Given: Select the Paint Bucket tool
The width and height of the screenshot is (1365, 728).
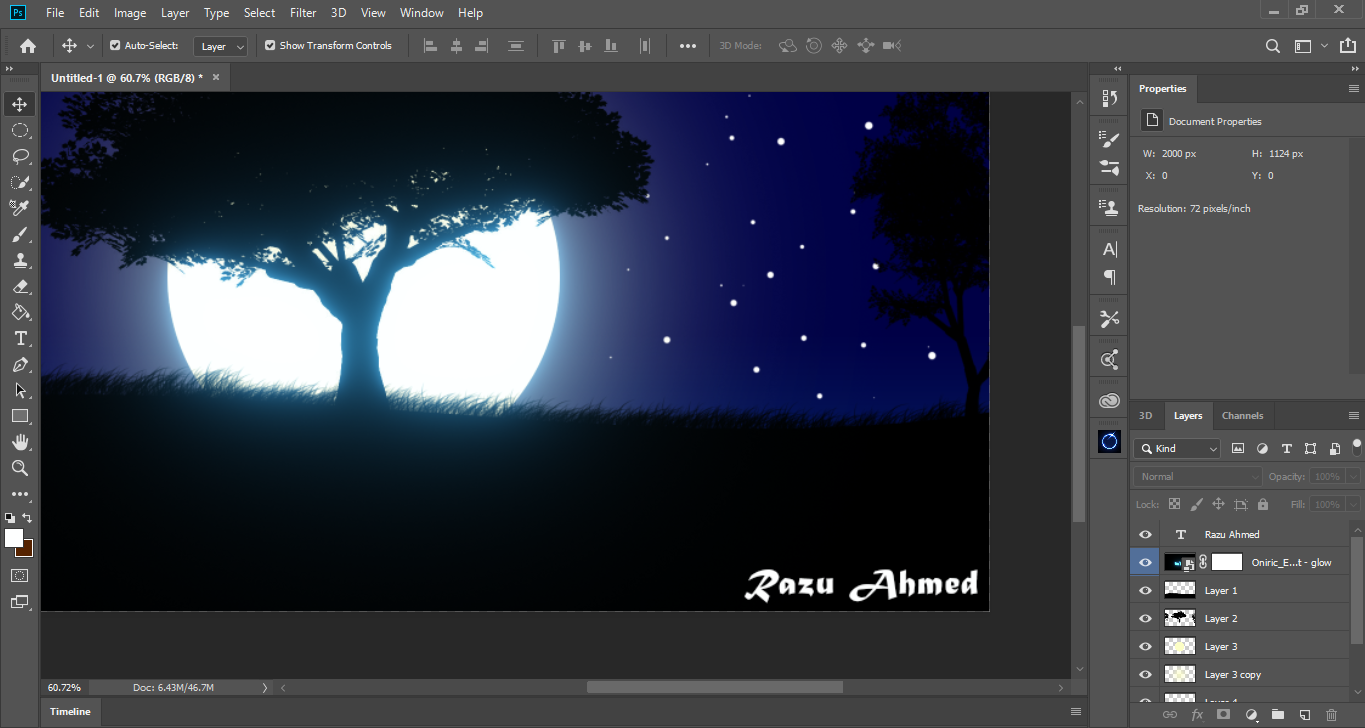Looking at the screenshot, I should click(x=19, y=312).
